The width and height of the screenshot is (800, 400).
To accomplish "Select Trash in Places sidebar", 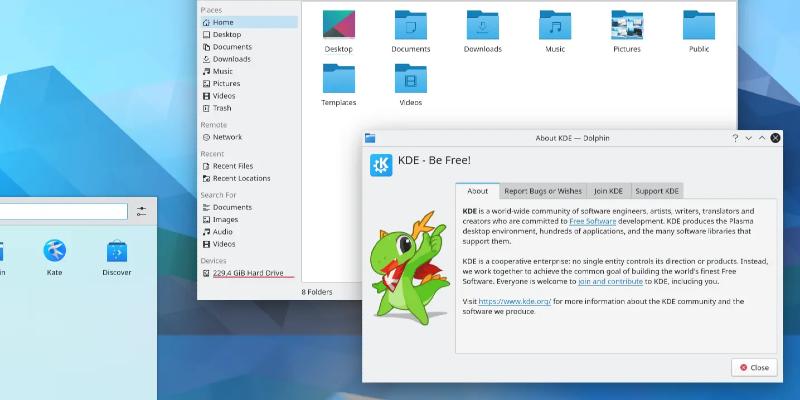I will [221, 108].
